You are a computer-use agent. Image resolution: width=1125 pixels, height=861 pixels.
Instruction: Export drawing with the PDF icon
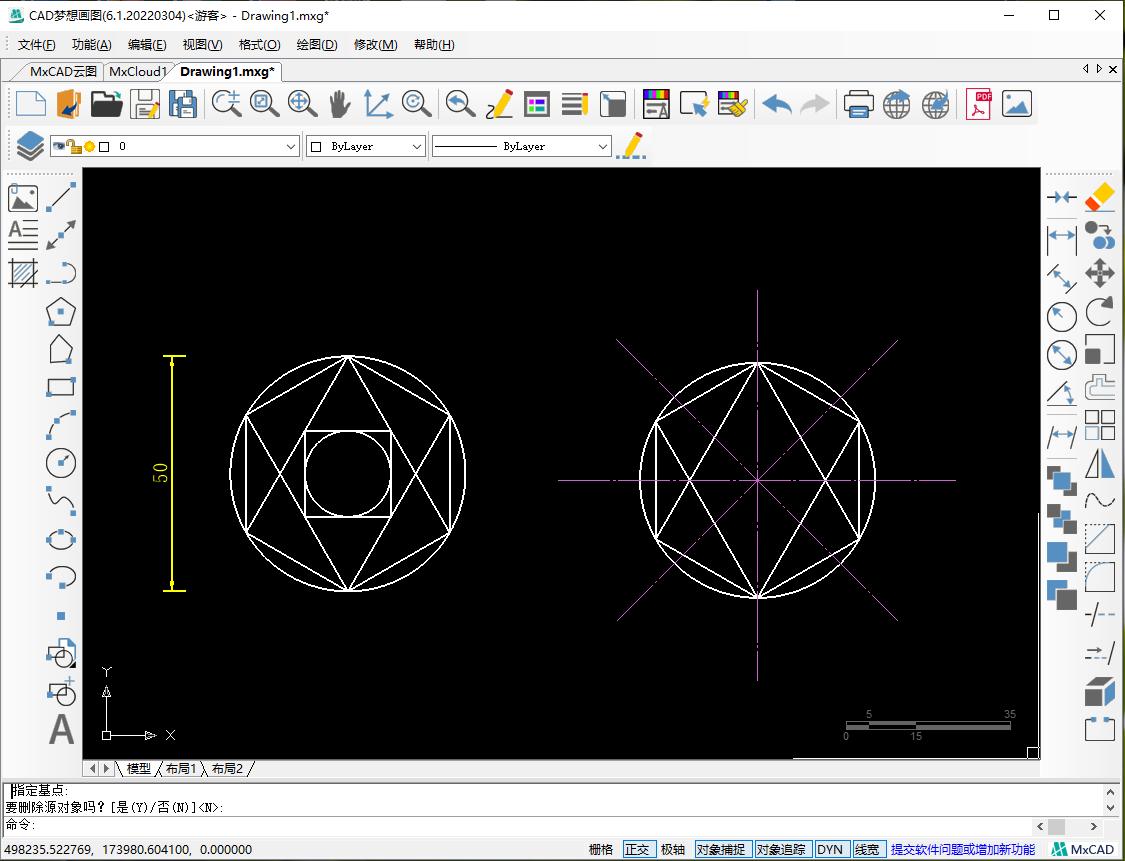(x=977, y=104)
